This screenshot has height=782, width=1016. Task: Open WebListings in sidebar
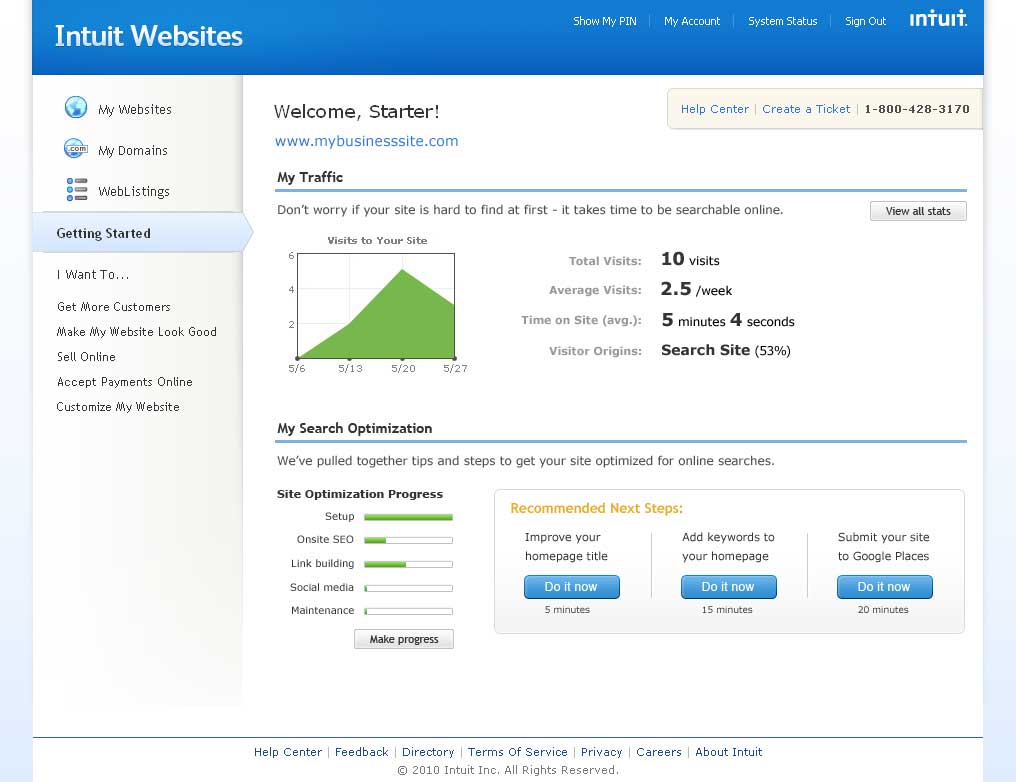click(134, 191)
